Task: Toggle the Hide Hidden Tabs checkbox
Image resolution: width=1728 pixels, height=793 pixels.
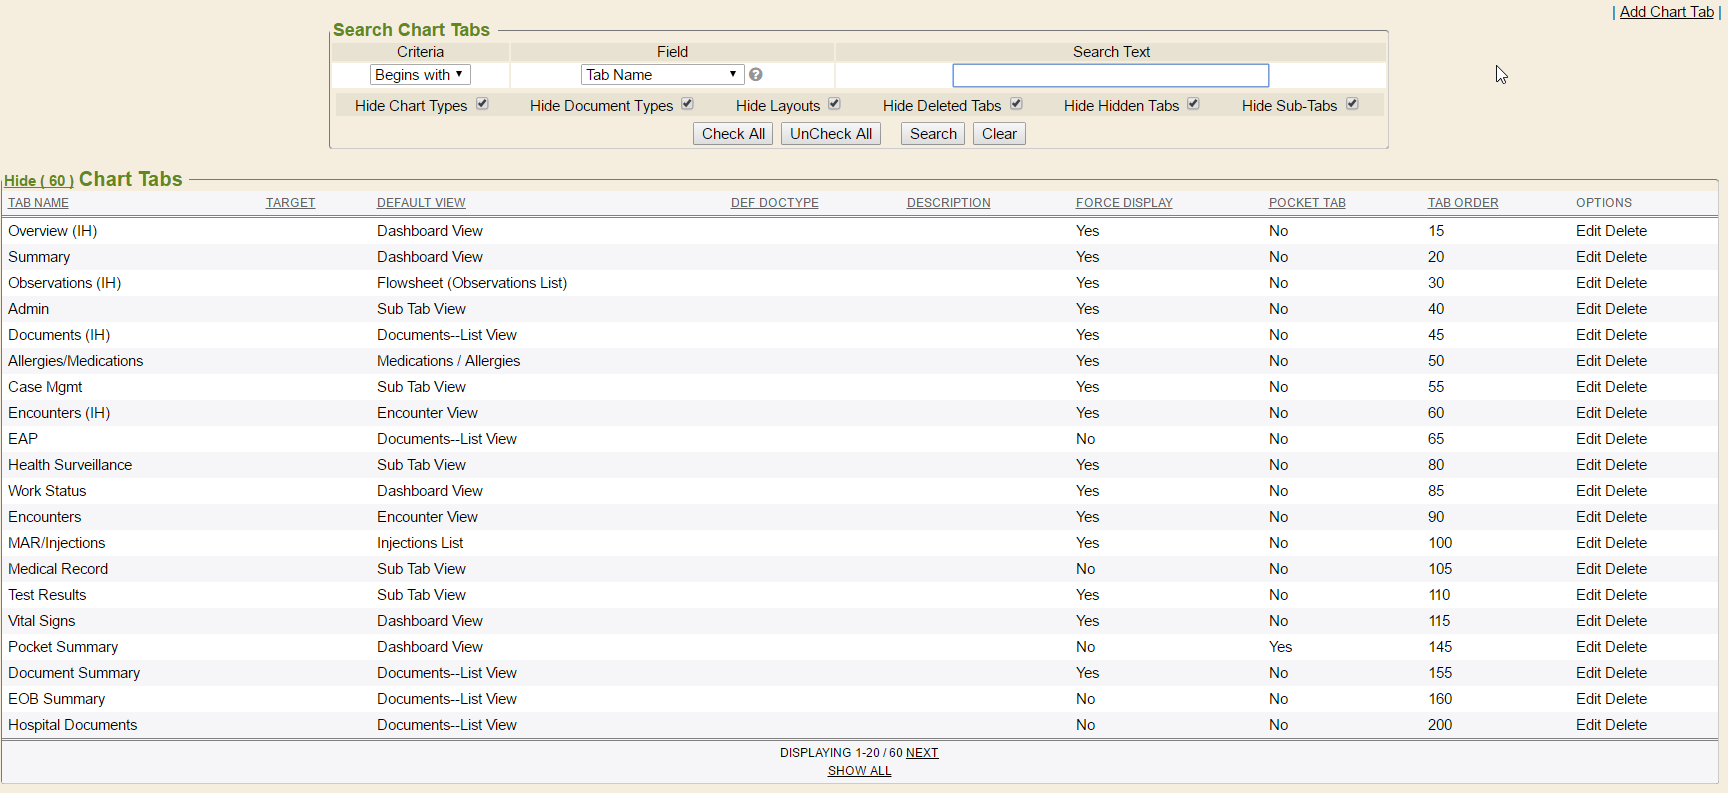Action: click(1193, 104)
